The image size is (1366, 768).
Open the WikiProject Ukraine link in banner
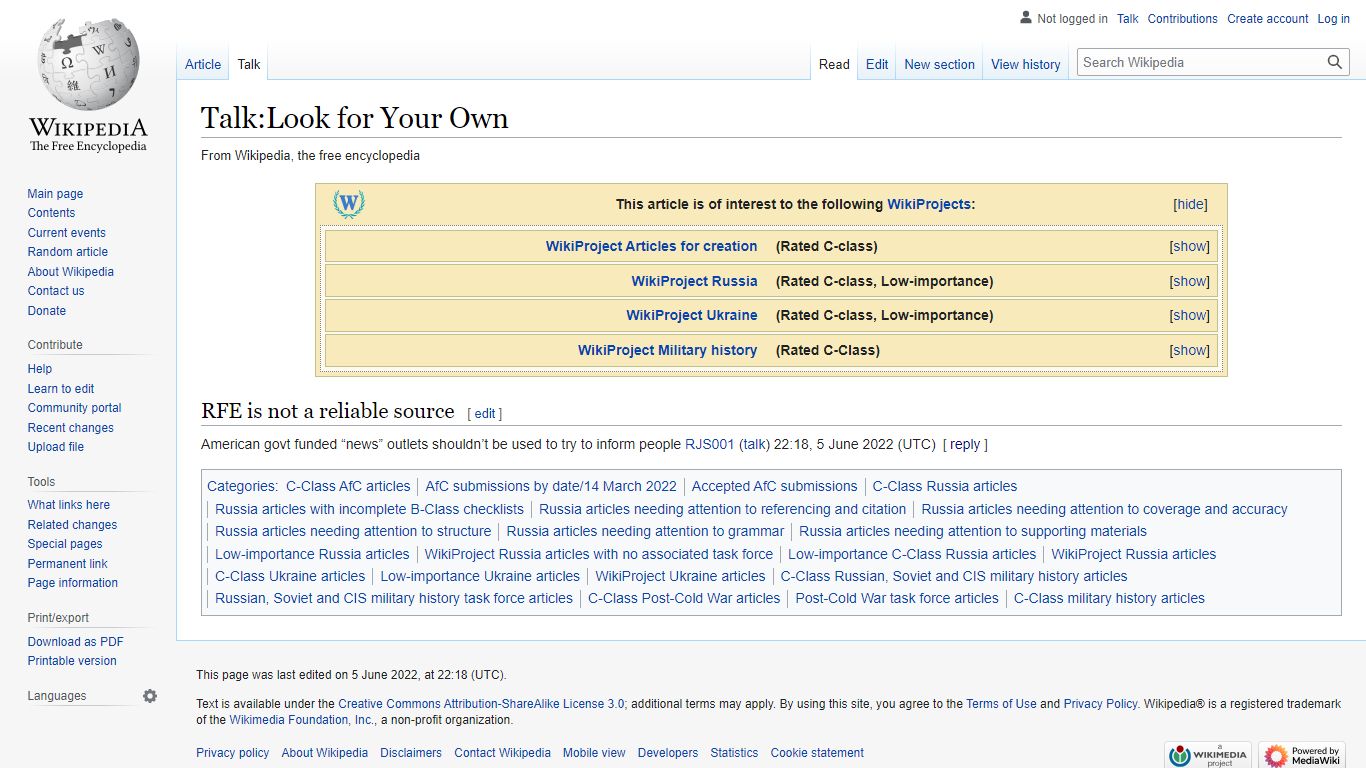coord(692,315)
